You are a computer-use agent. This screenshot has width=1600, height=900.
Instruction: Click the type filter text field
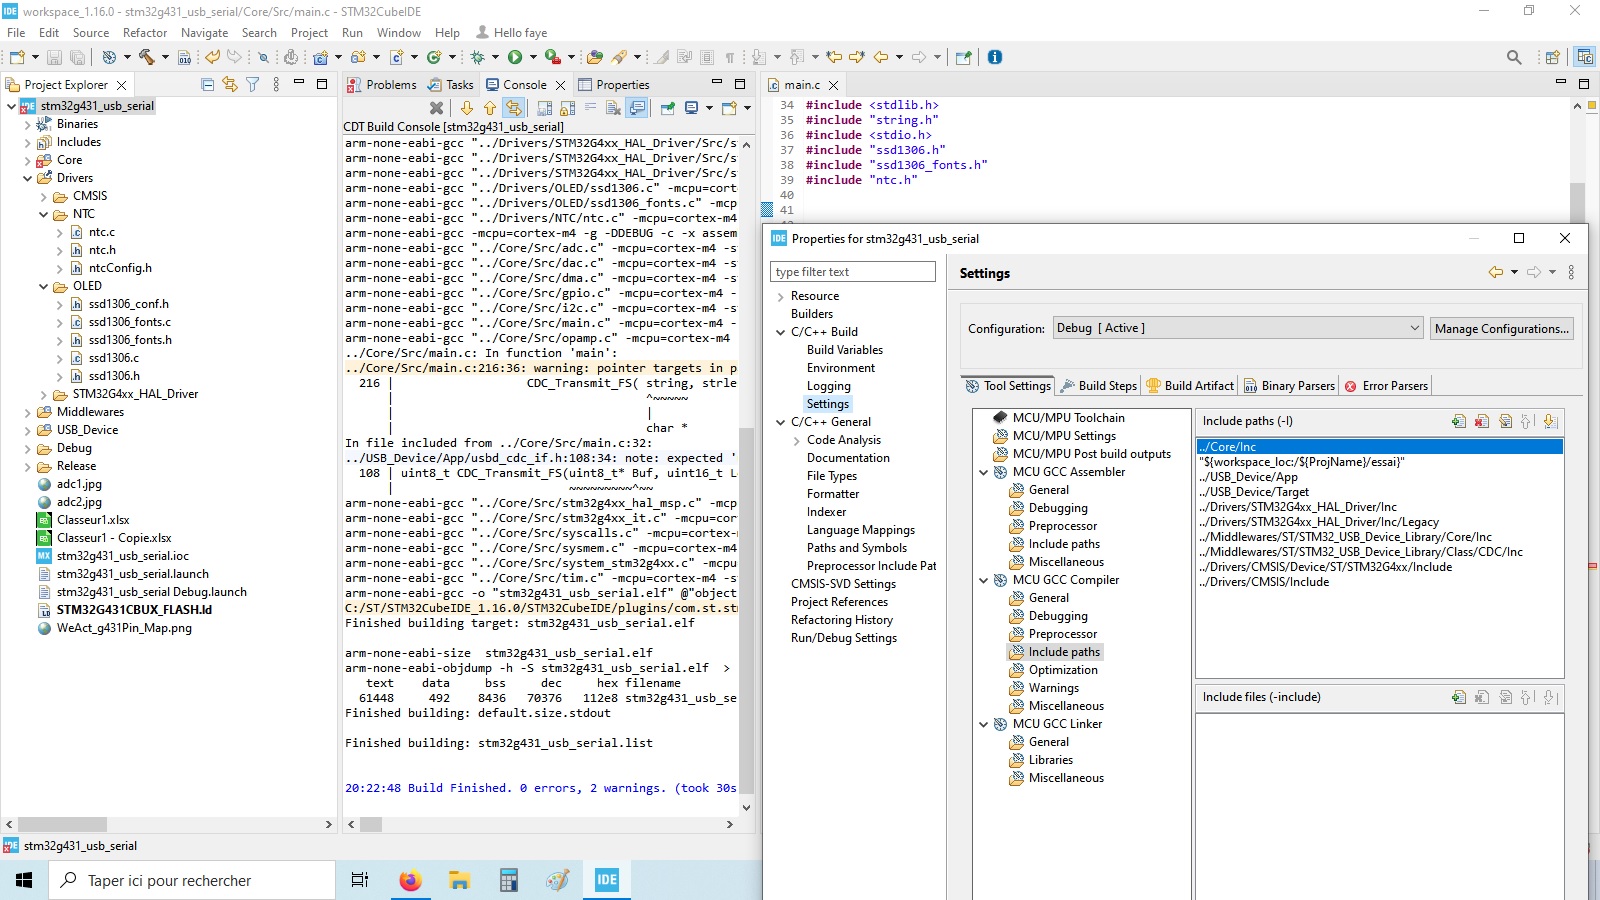852,271
